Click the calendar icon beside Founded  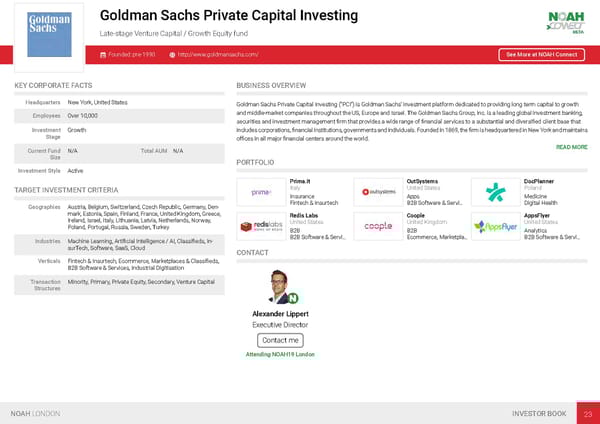[106, 54]
